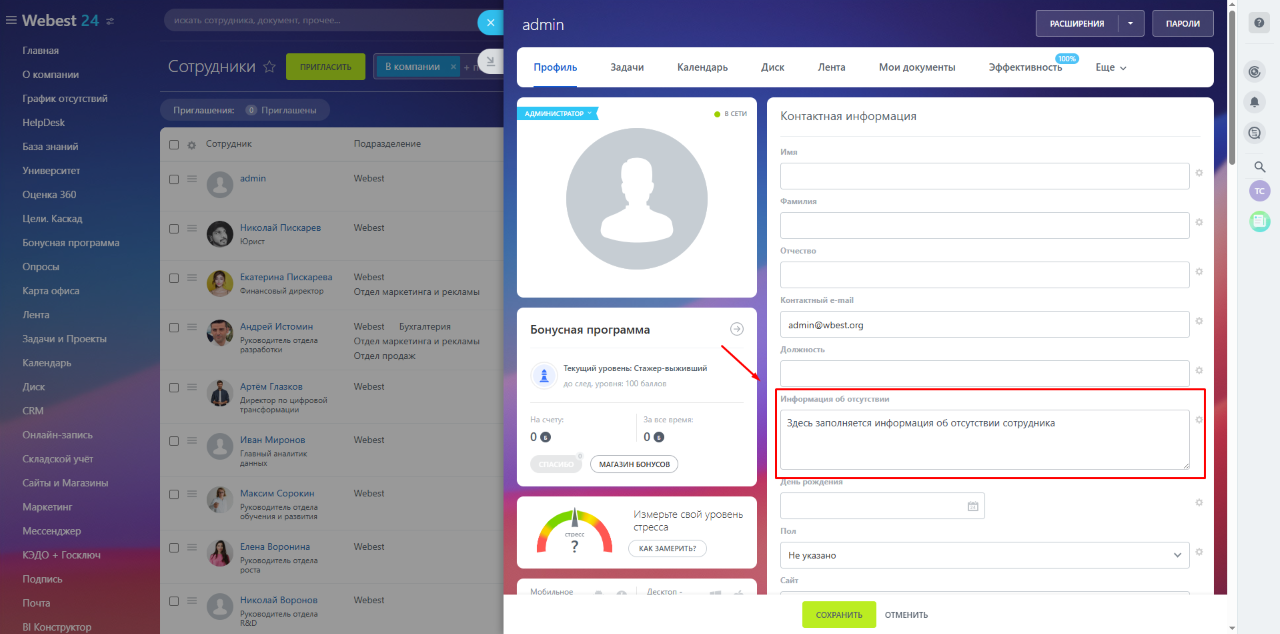This screenshot has width=1280, height=634.
Task: Open the chat messages icon in right sidebar
Action: coord(1255,132)
